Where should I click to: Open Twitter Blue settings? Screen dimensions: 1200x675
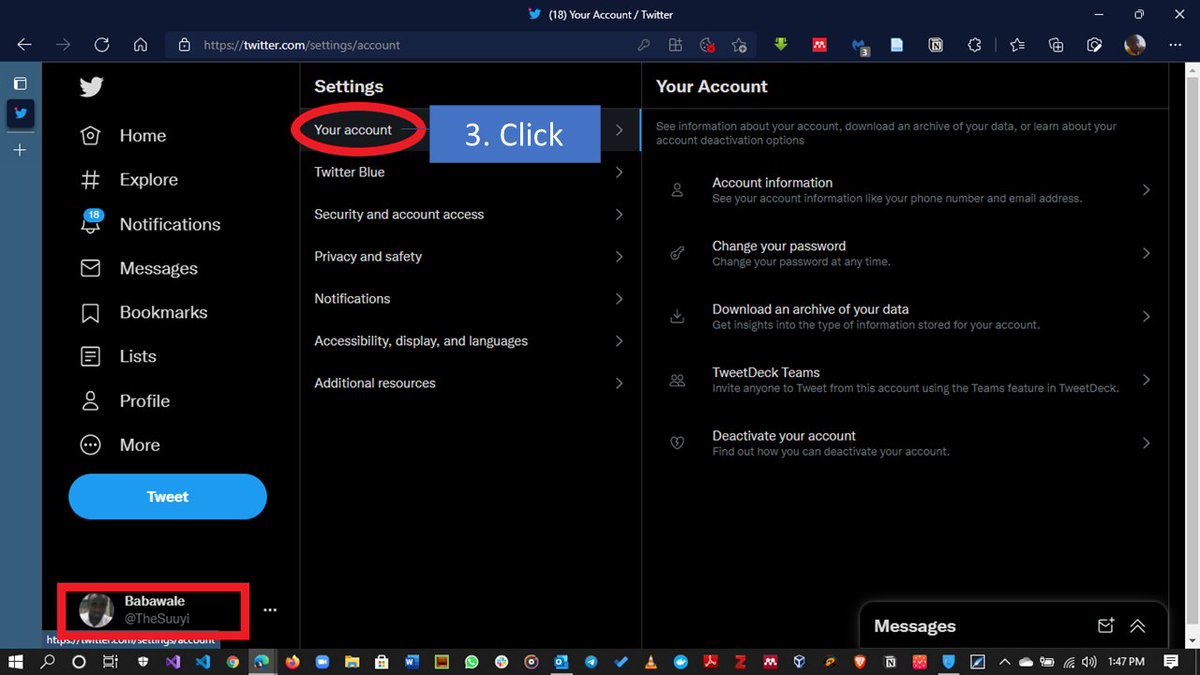469,172
